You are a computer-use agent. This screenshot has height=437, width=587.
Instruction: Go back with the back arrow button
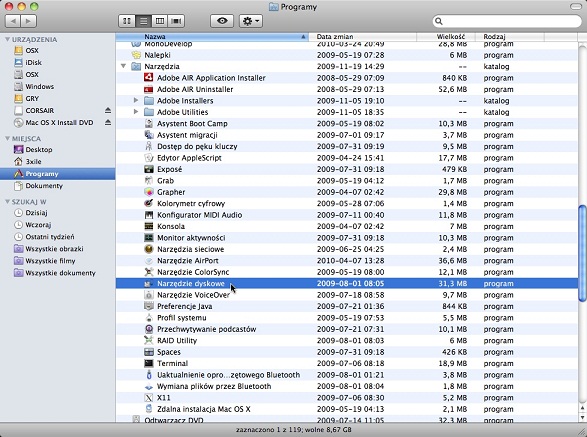pyautogui.click(x=13, y=21)
